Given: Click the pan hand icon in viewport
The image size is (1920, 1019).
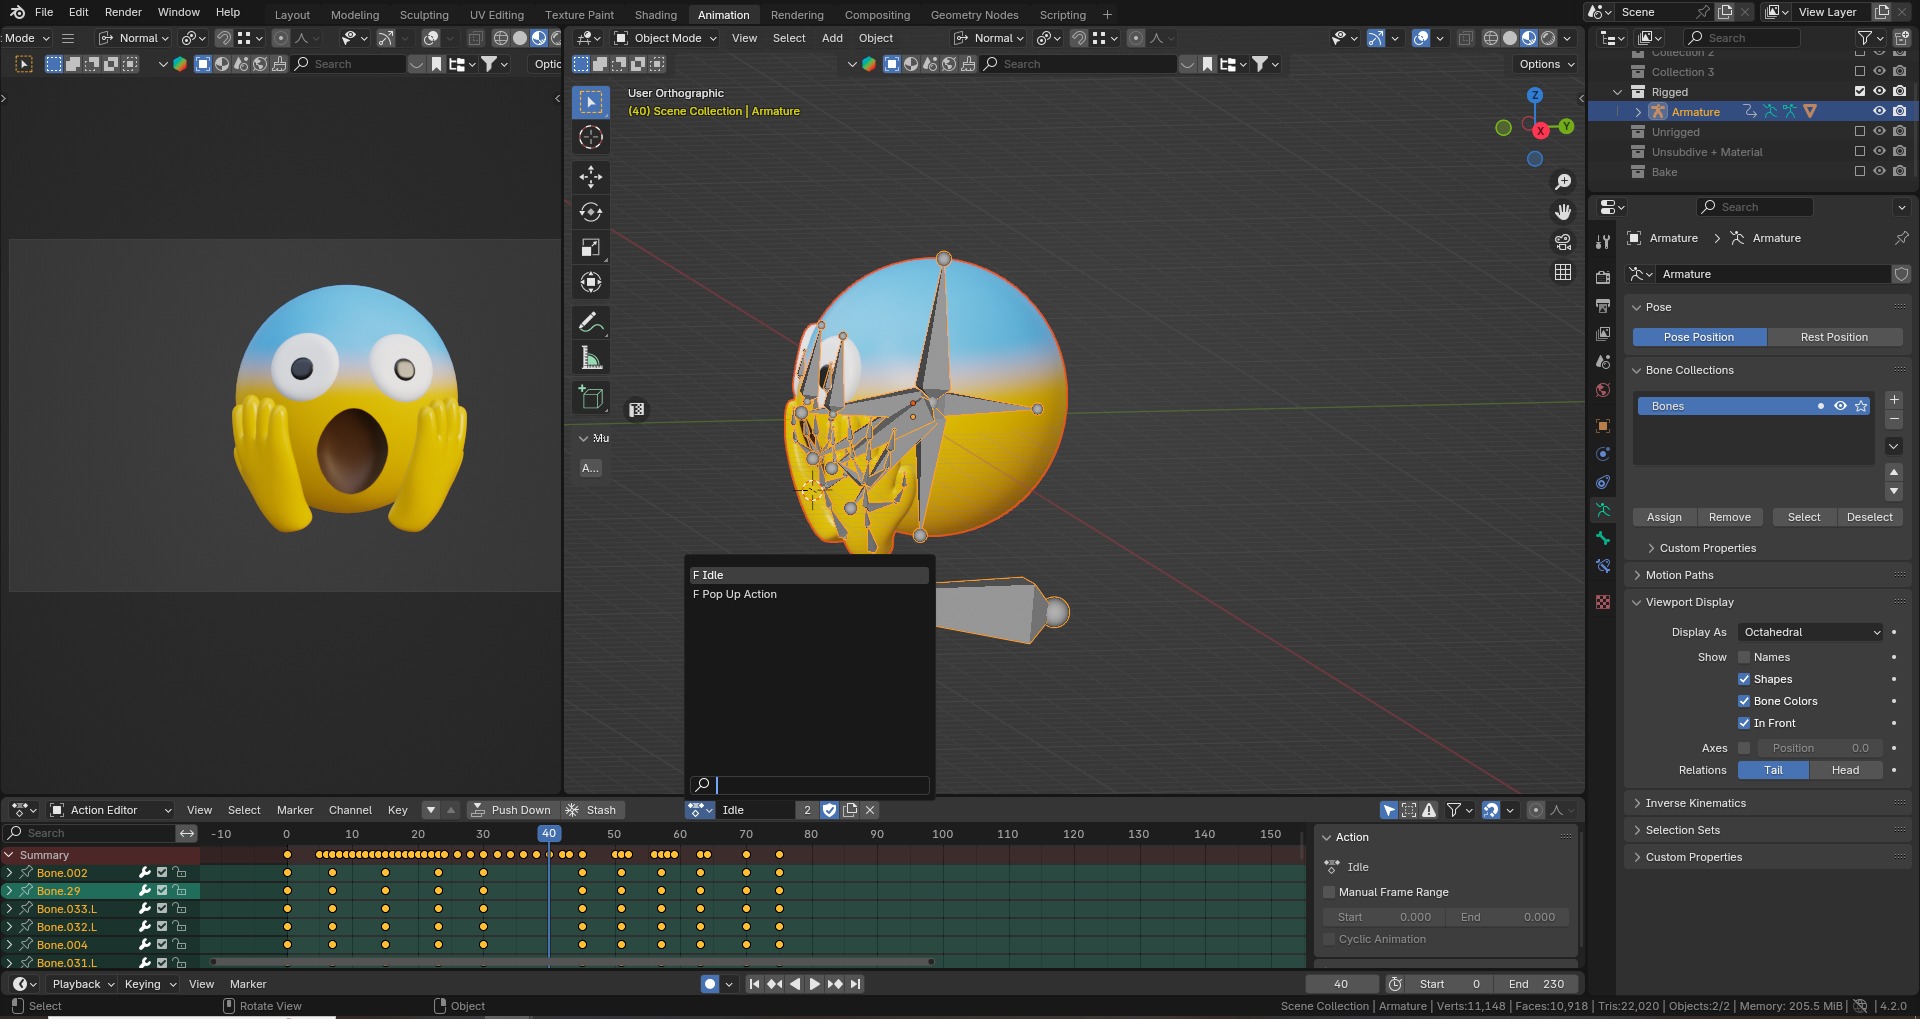Looking at the screenshot, I should tap(1563, 212).
